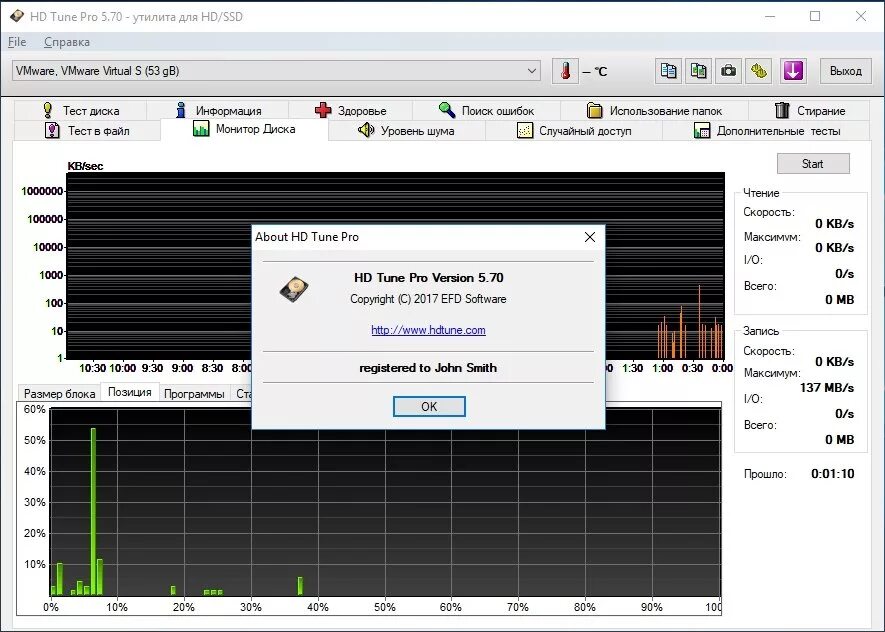Open the Дополнительные тесты tab
This screenshot has height=632, width=885.
coord(766,131)
